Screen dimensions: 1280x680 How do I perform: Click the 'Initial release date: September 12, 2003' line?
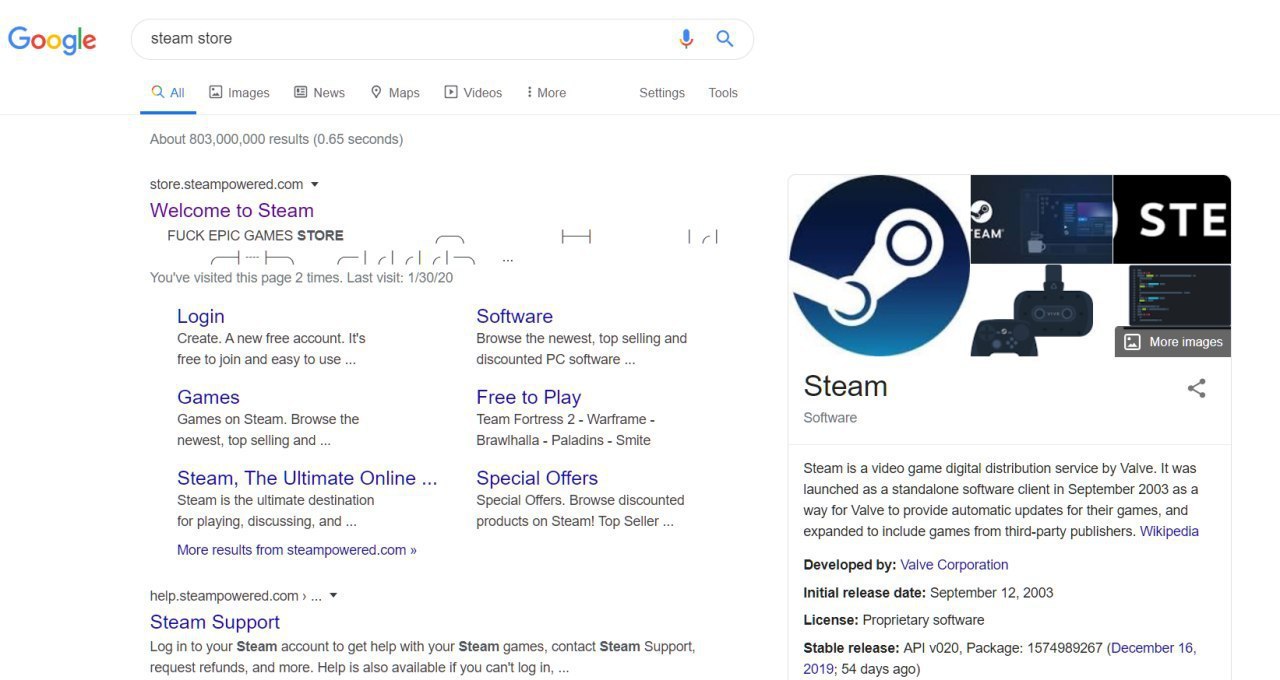coord(928,592)
